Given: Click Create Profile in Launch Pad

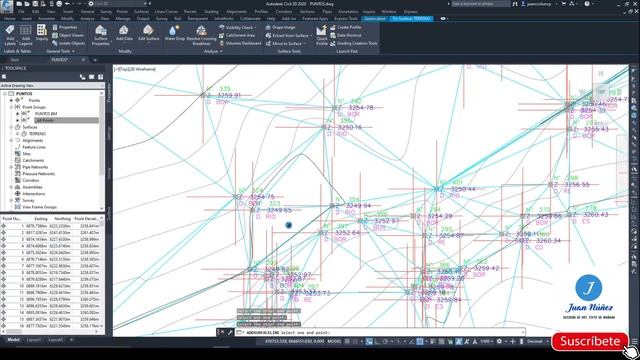Looking at the screenshot, I should 345,27.
